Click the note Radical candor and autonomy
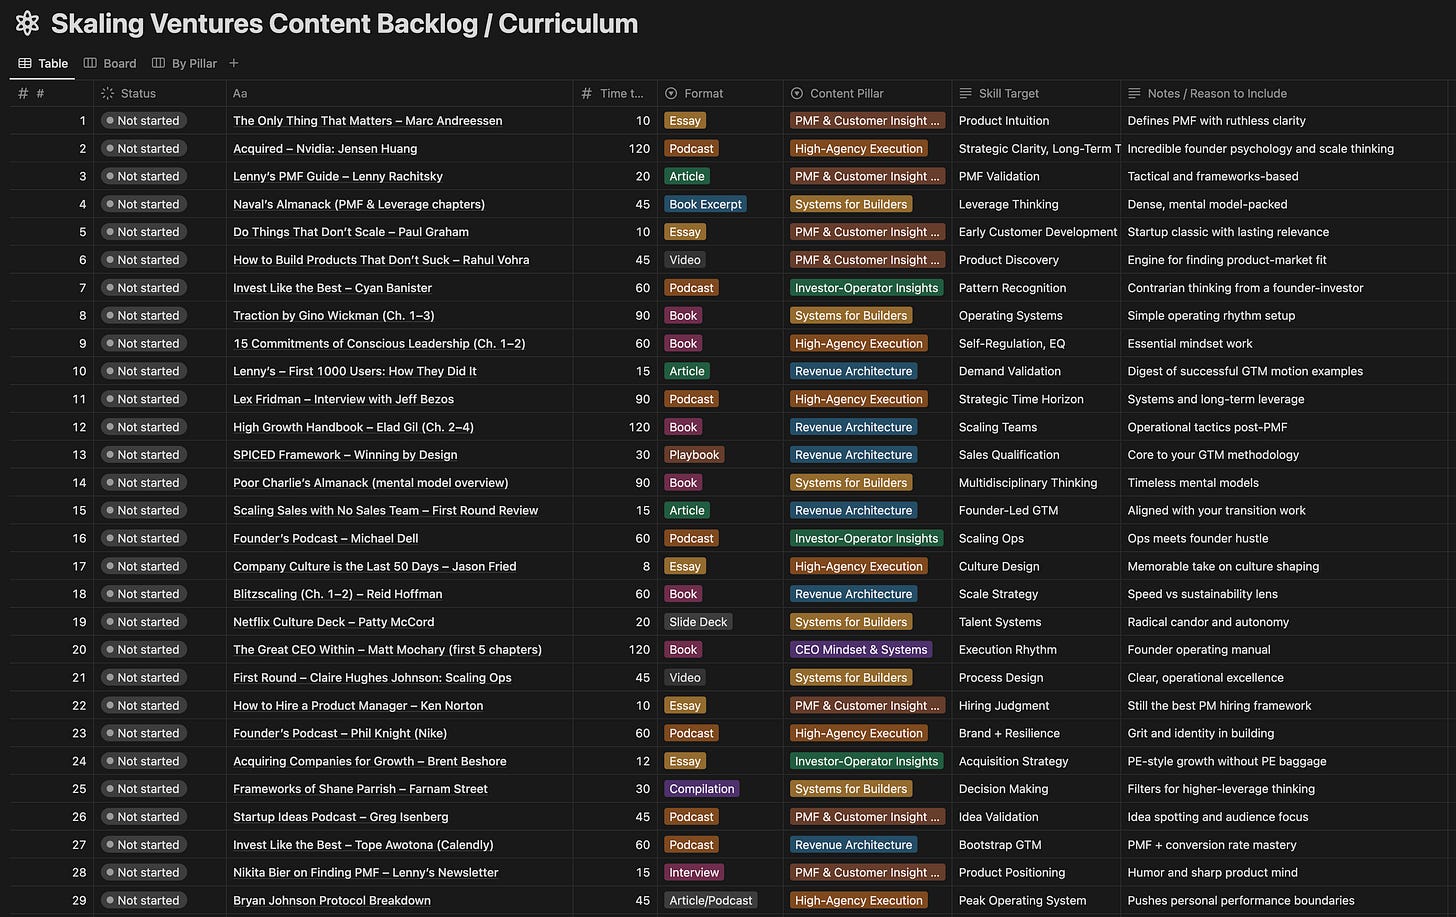 [x=1208, y=622]
